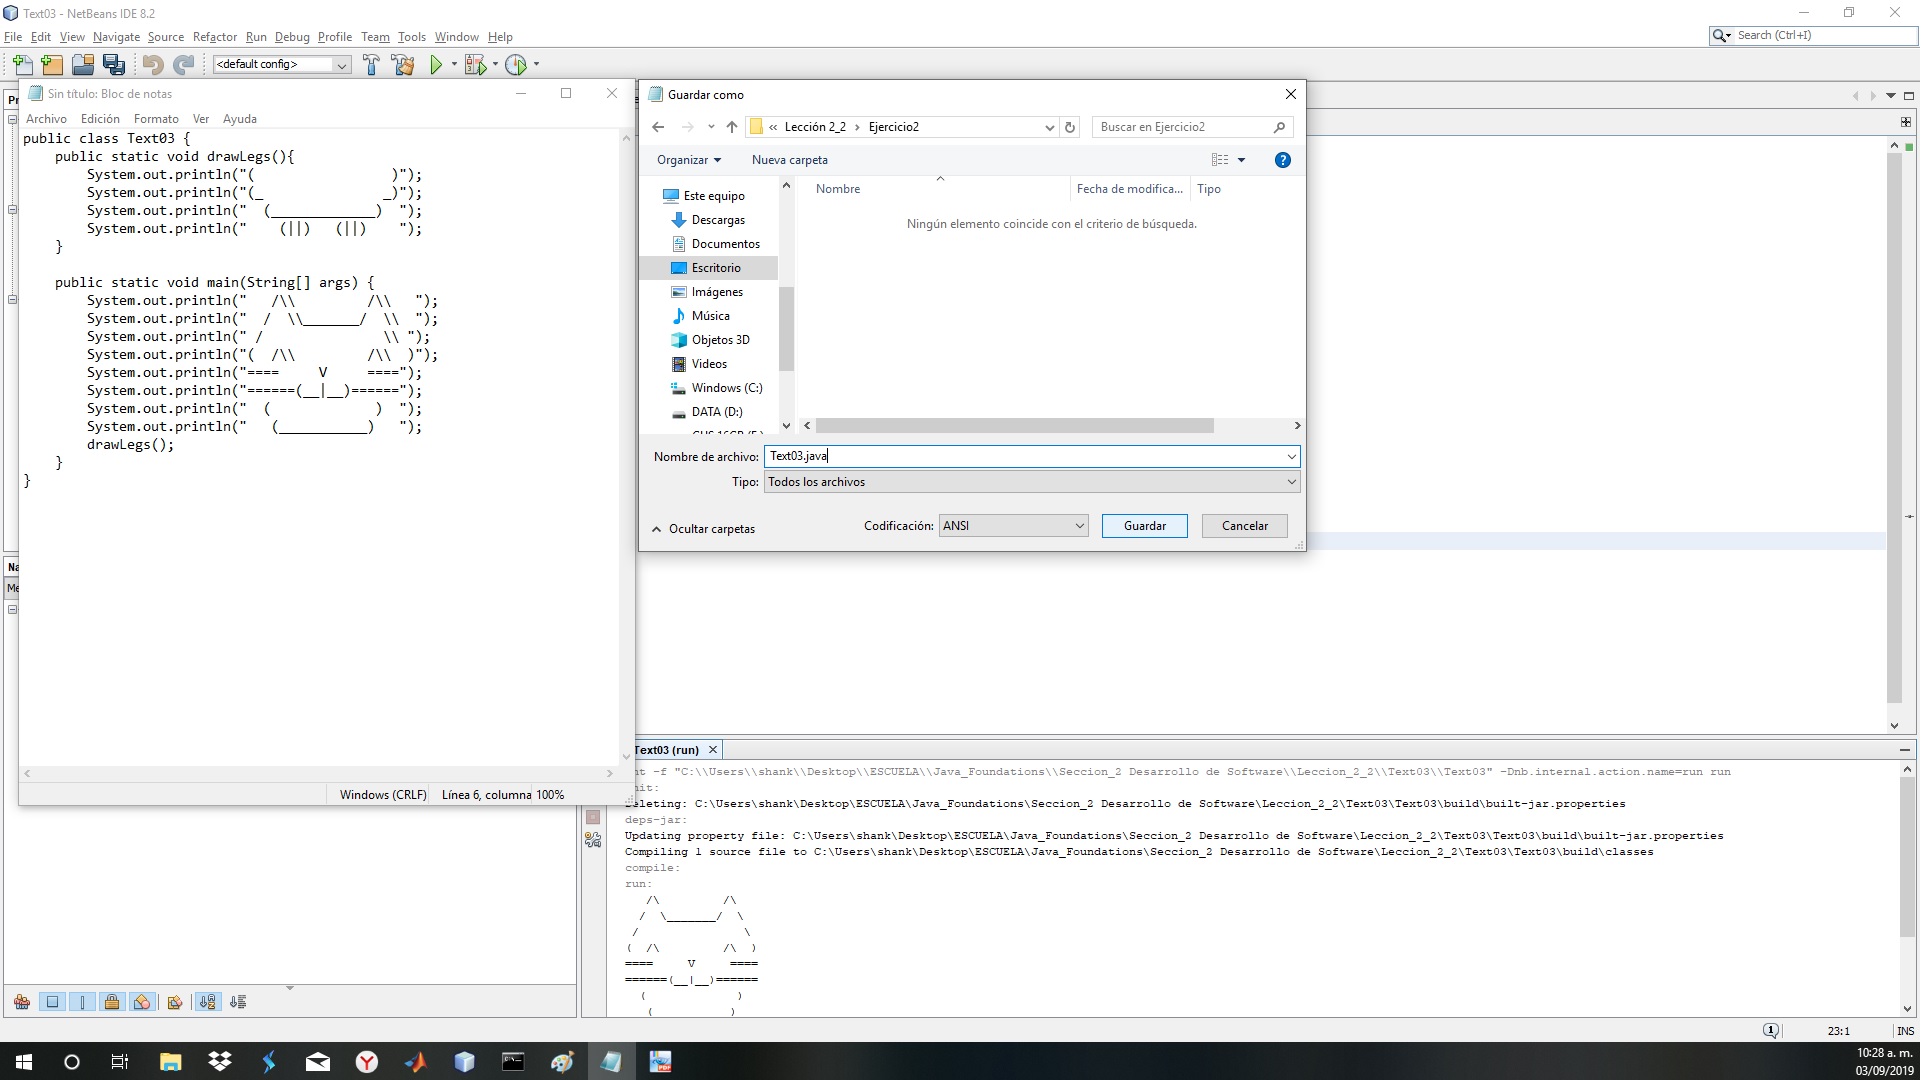Open the Formato menu in Bloc de notas
This screenshot has width=1922, height=1080.
[x=156, y=118]
